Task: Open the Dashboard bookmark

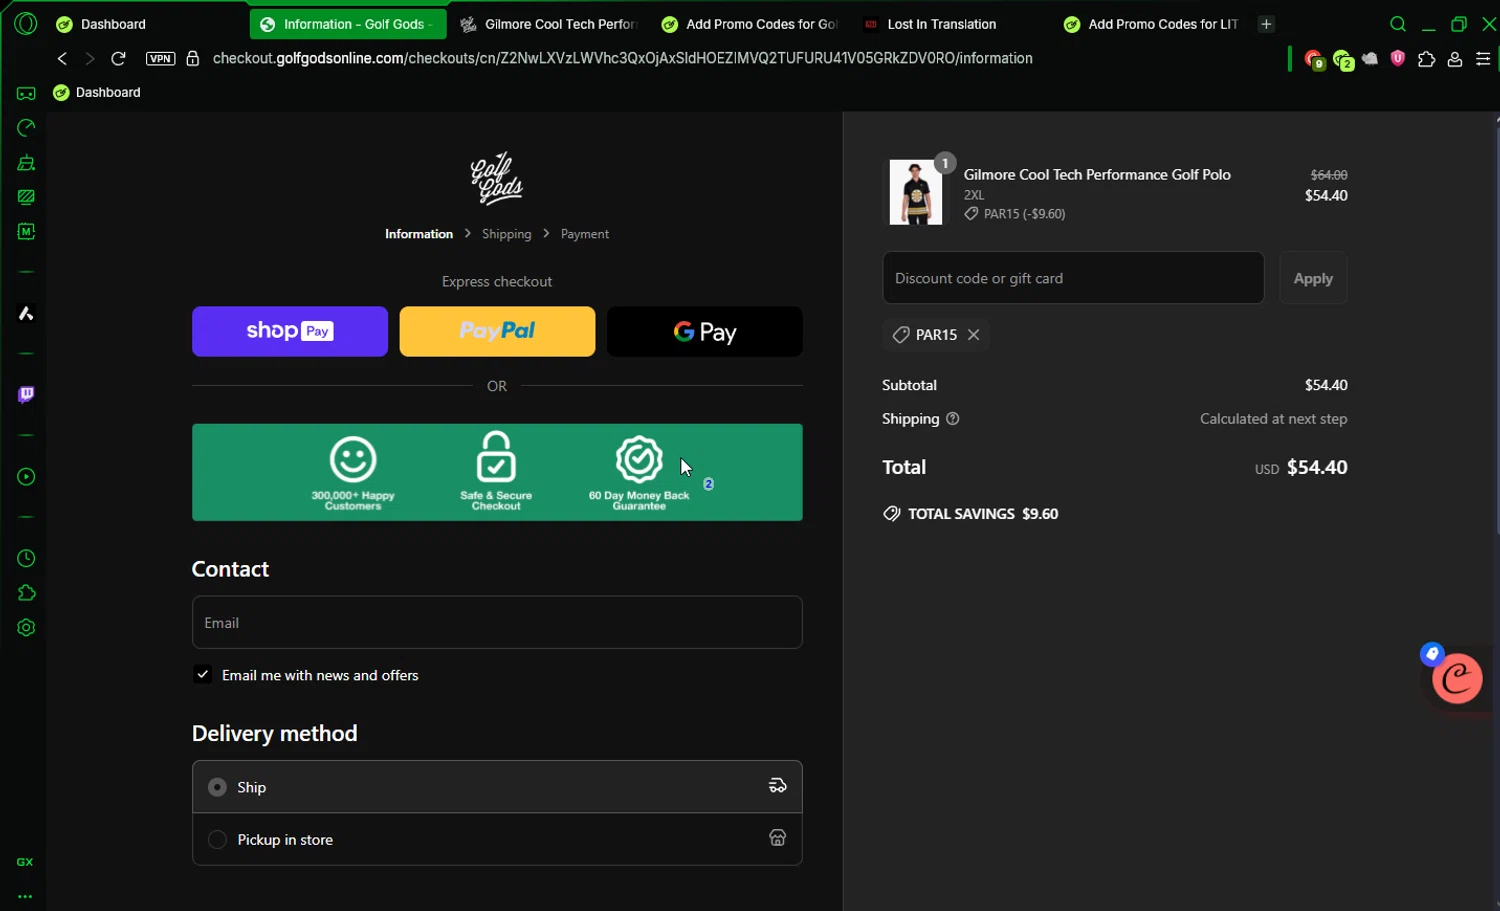Action: [x=97, y=92]
